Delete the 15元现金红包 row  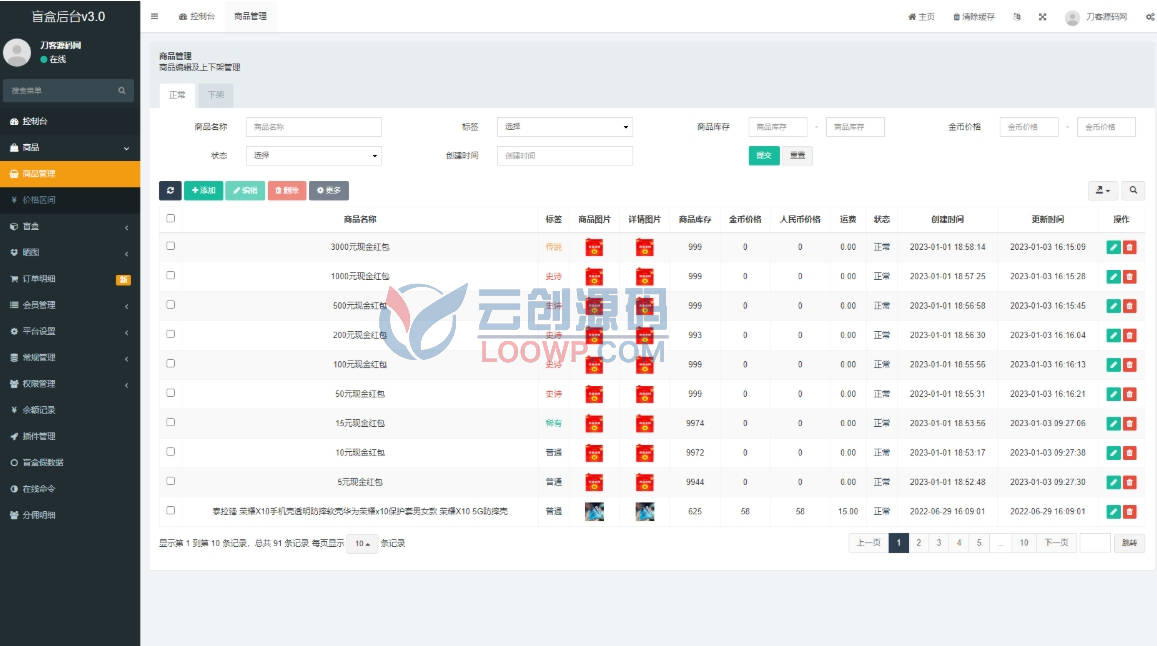(x=1130, y=424)
